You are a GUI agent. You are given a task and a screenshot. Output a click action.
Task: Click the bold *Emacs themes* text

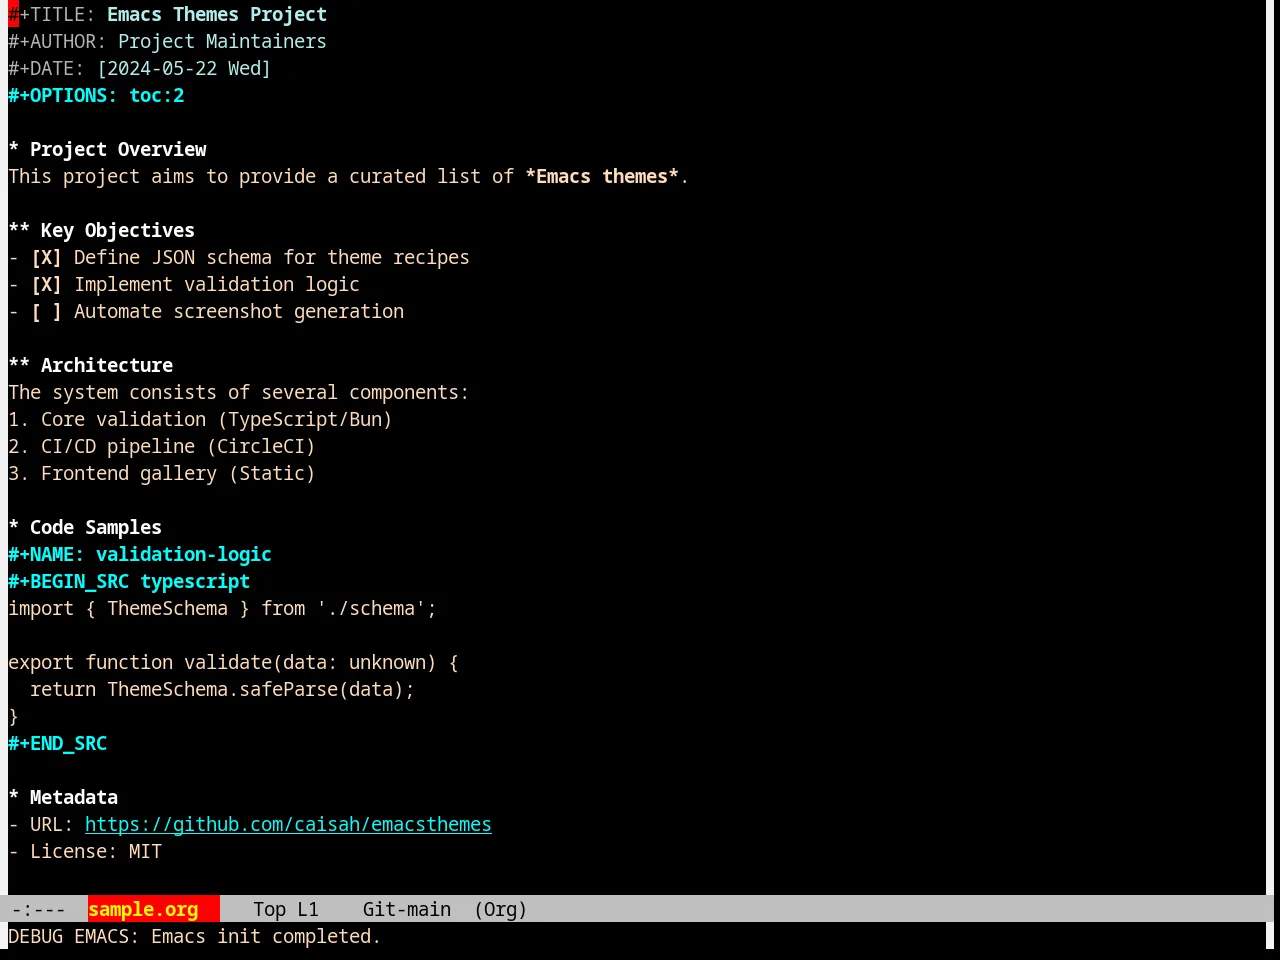point(602,177)
